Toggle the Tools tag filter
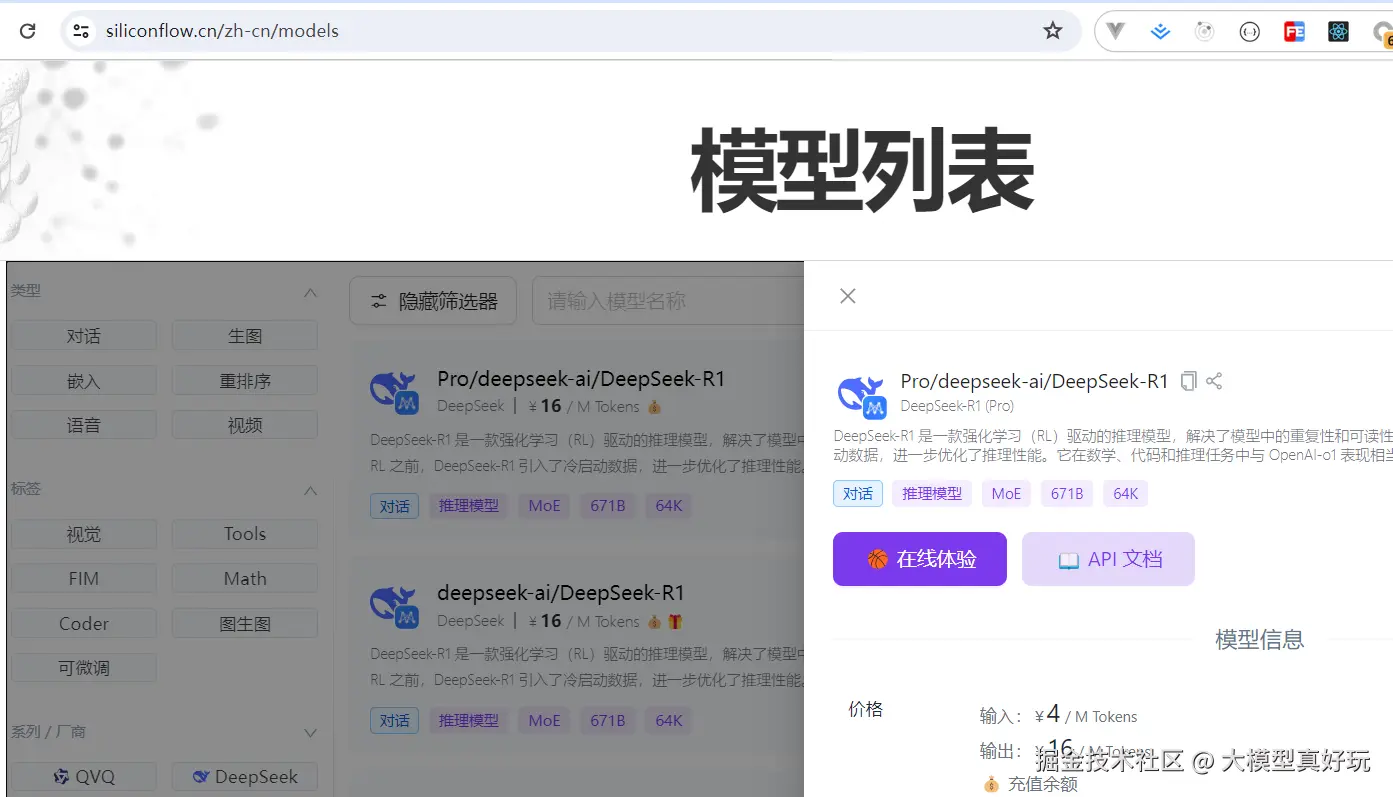Viewport: 1393px width, 797px height. [245, 534]
